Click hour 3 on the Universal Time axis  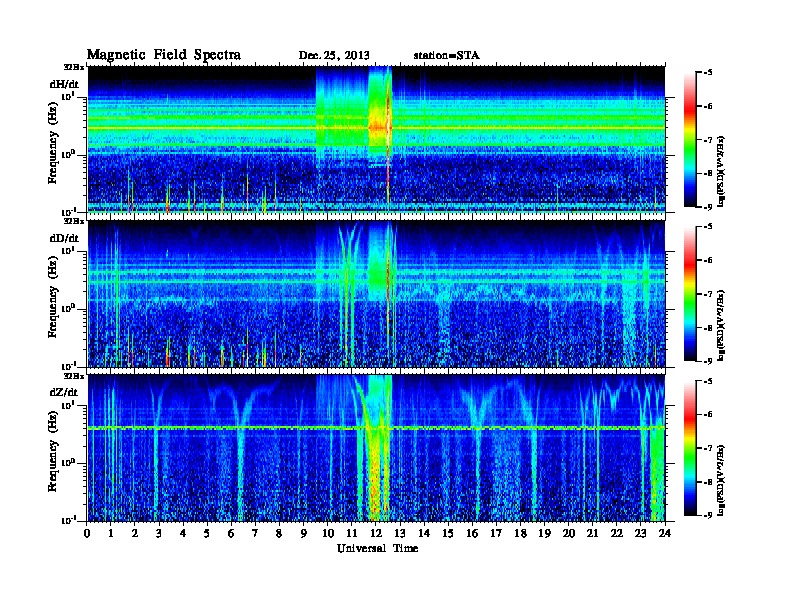point(159,533)
